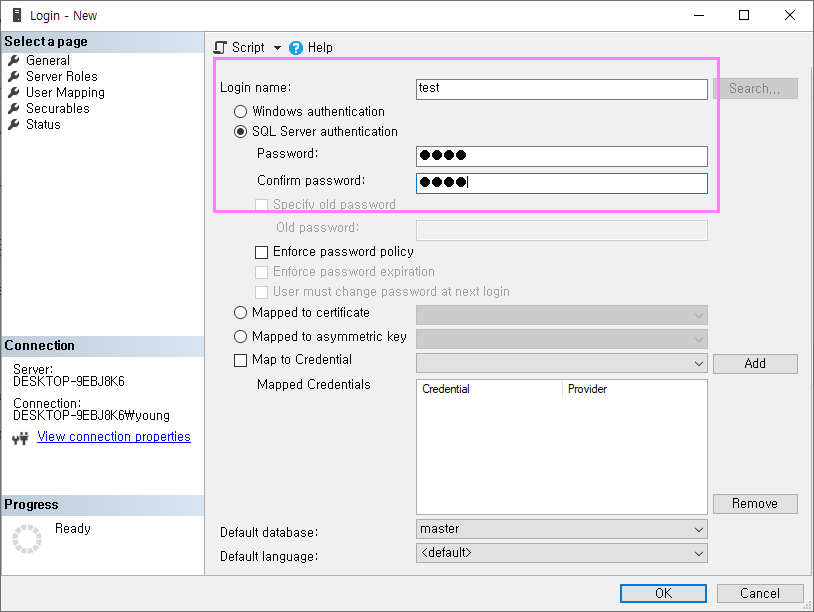This screenshot has height=612, width=814.
Task: Click the Login window server icon
Action: click(x=17, y=15)
